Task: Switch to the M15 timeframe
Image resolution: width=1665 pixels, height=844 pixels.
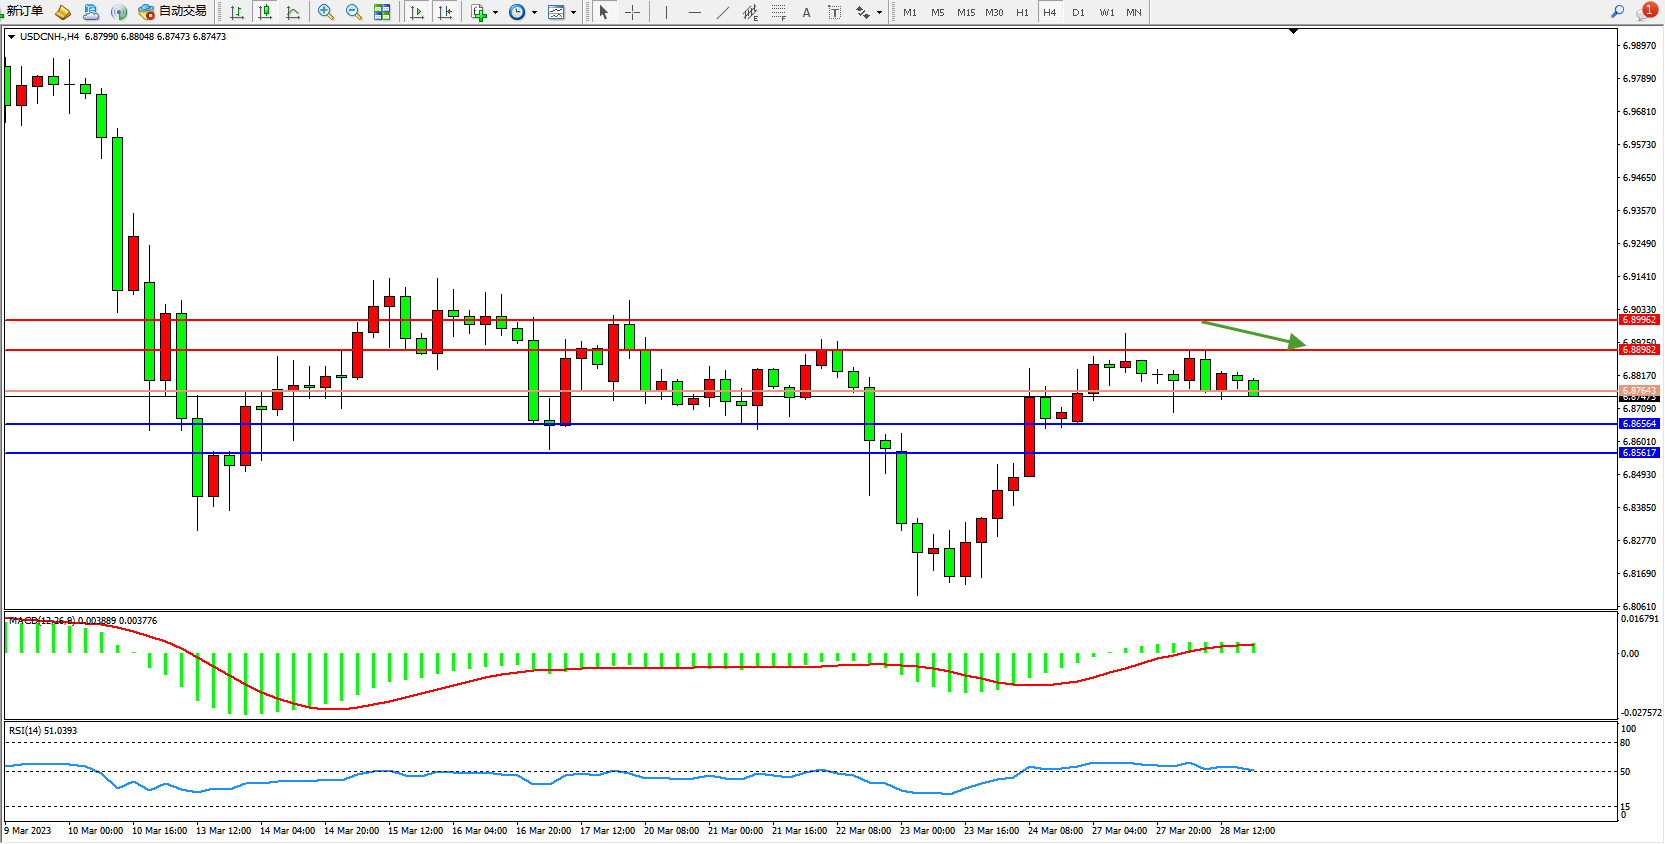Action: click(966, 12)
